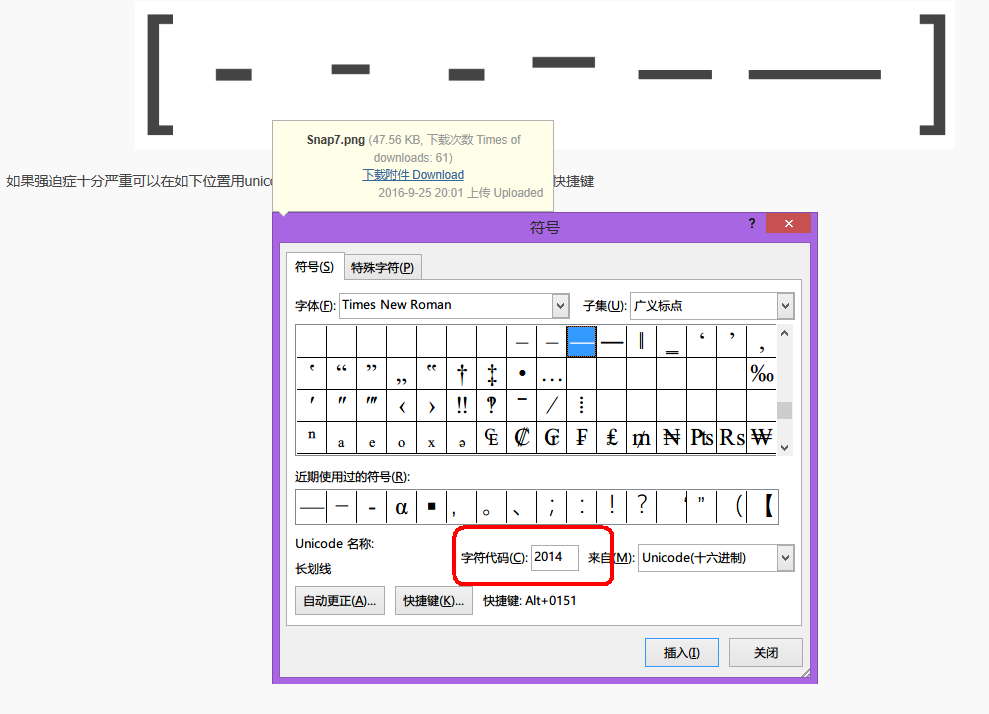Select the per mille ‰ symbol
989x714 pixels.
tap(760, 372)
